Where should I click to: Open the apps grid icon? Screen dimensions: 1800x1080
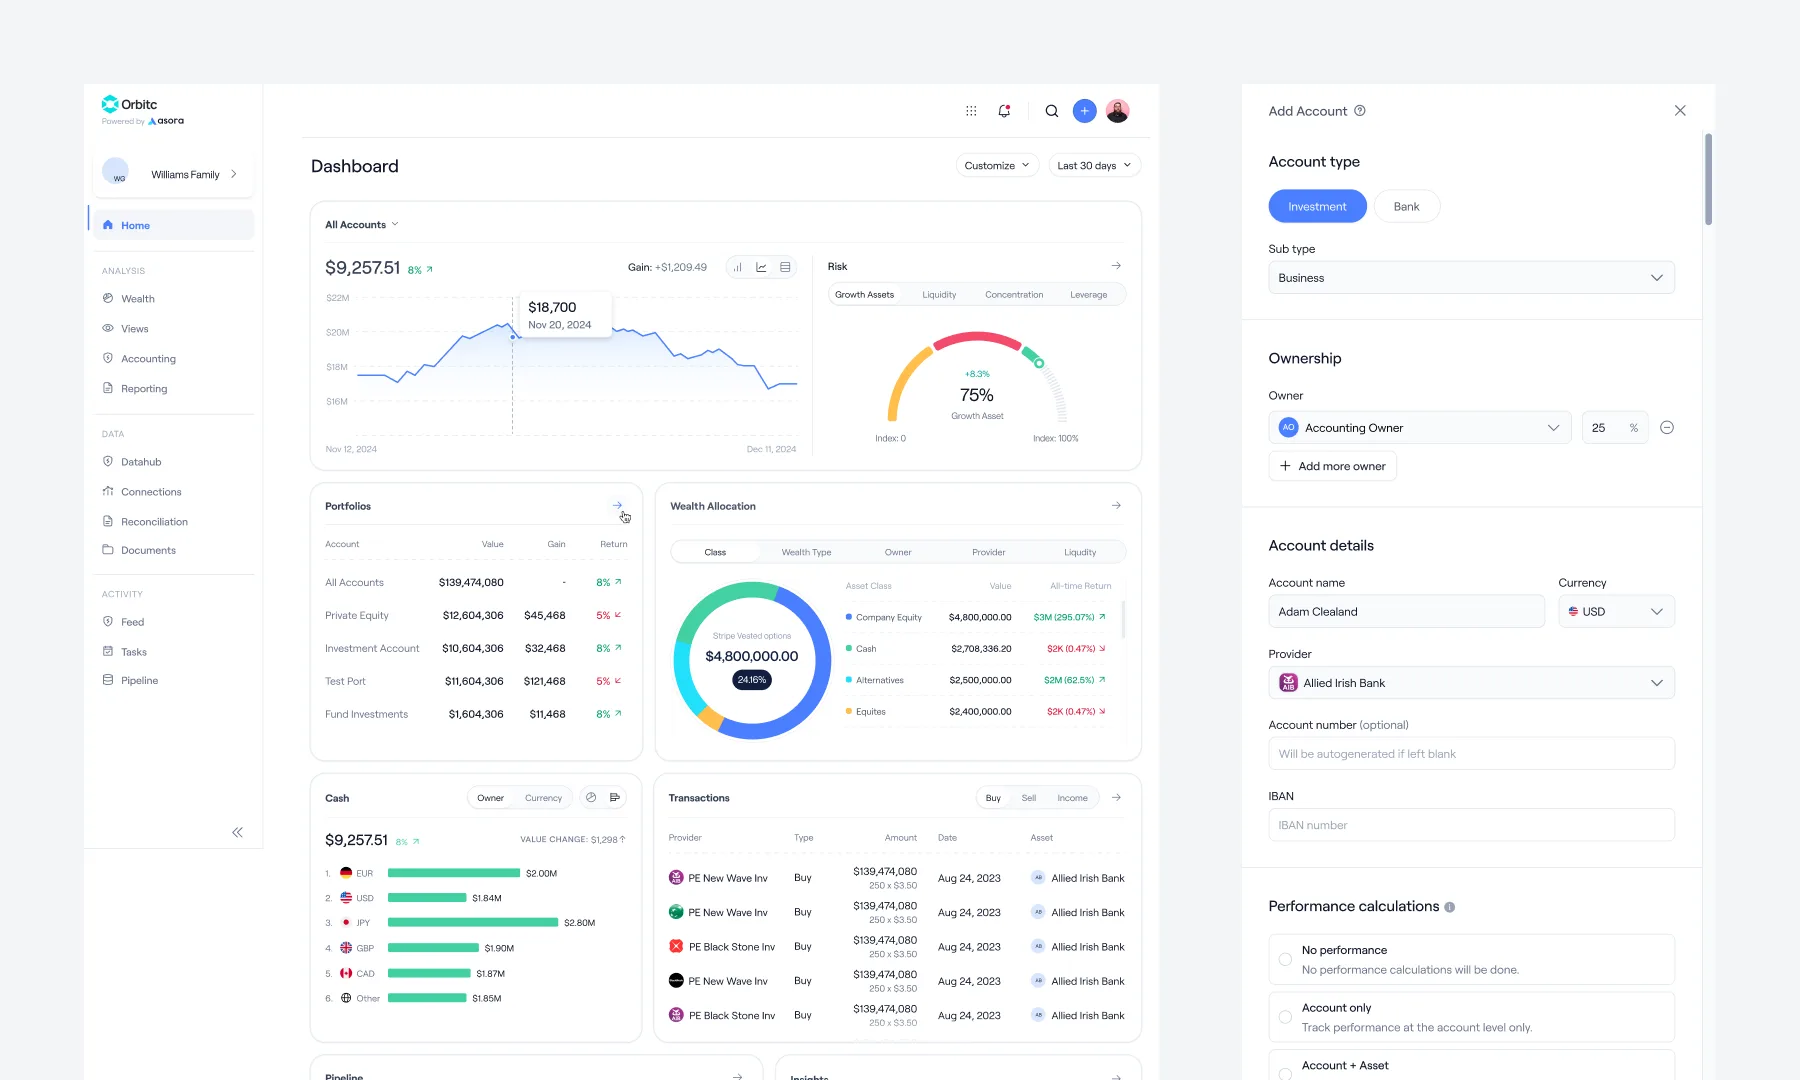click(x=971, y=111)
